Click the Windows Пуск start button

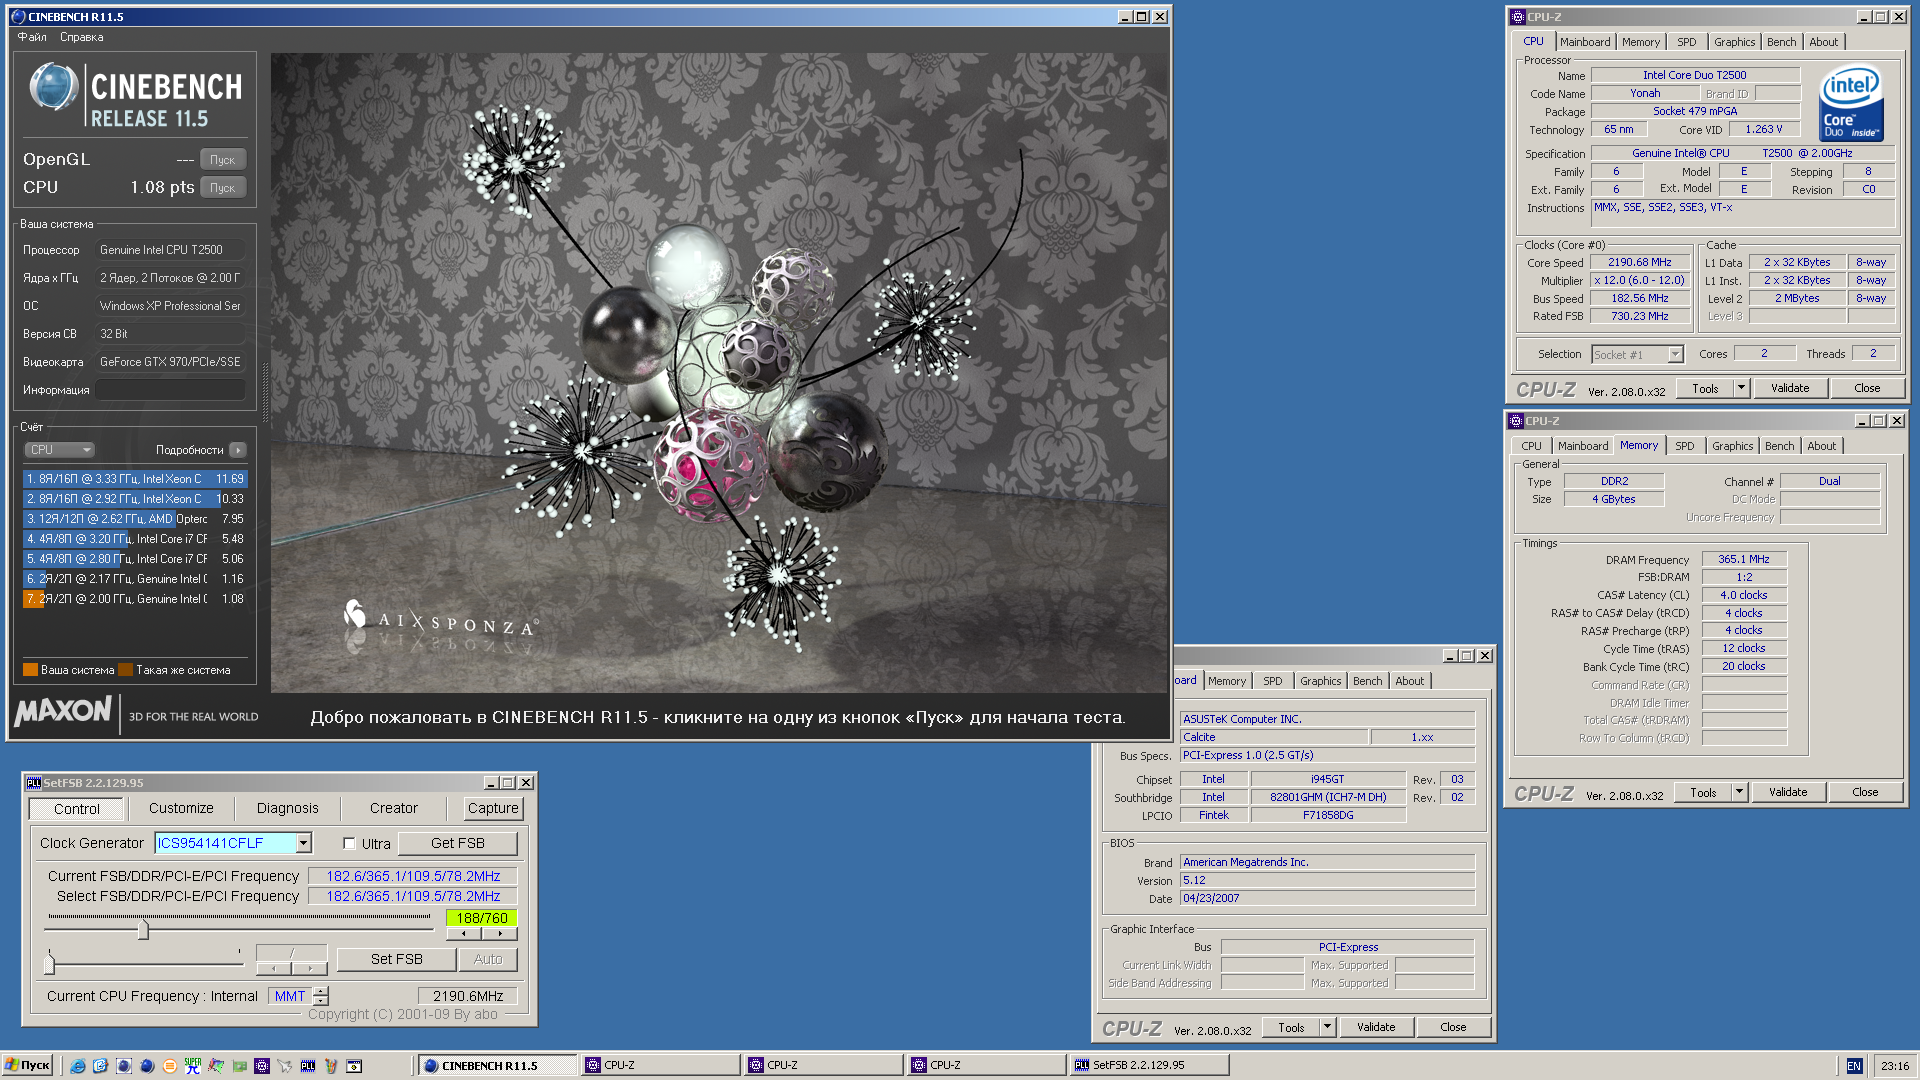tap(27, 1066)
